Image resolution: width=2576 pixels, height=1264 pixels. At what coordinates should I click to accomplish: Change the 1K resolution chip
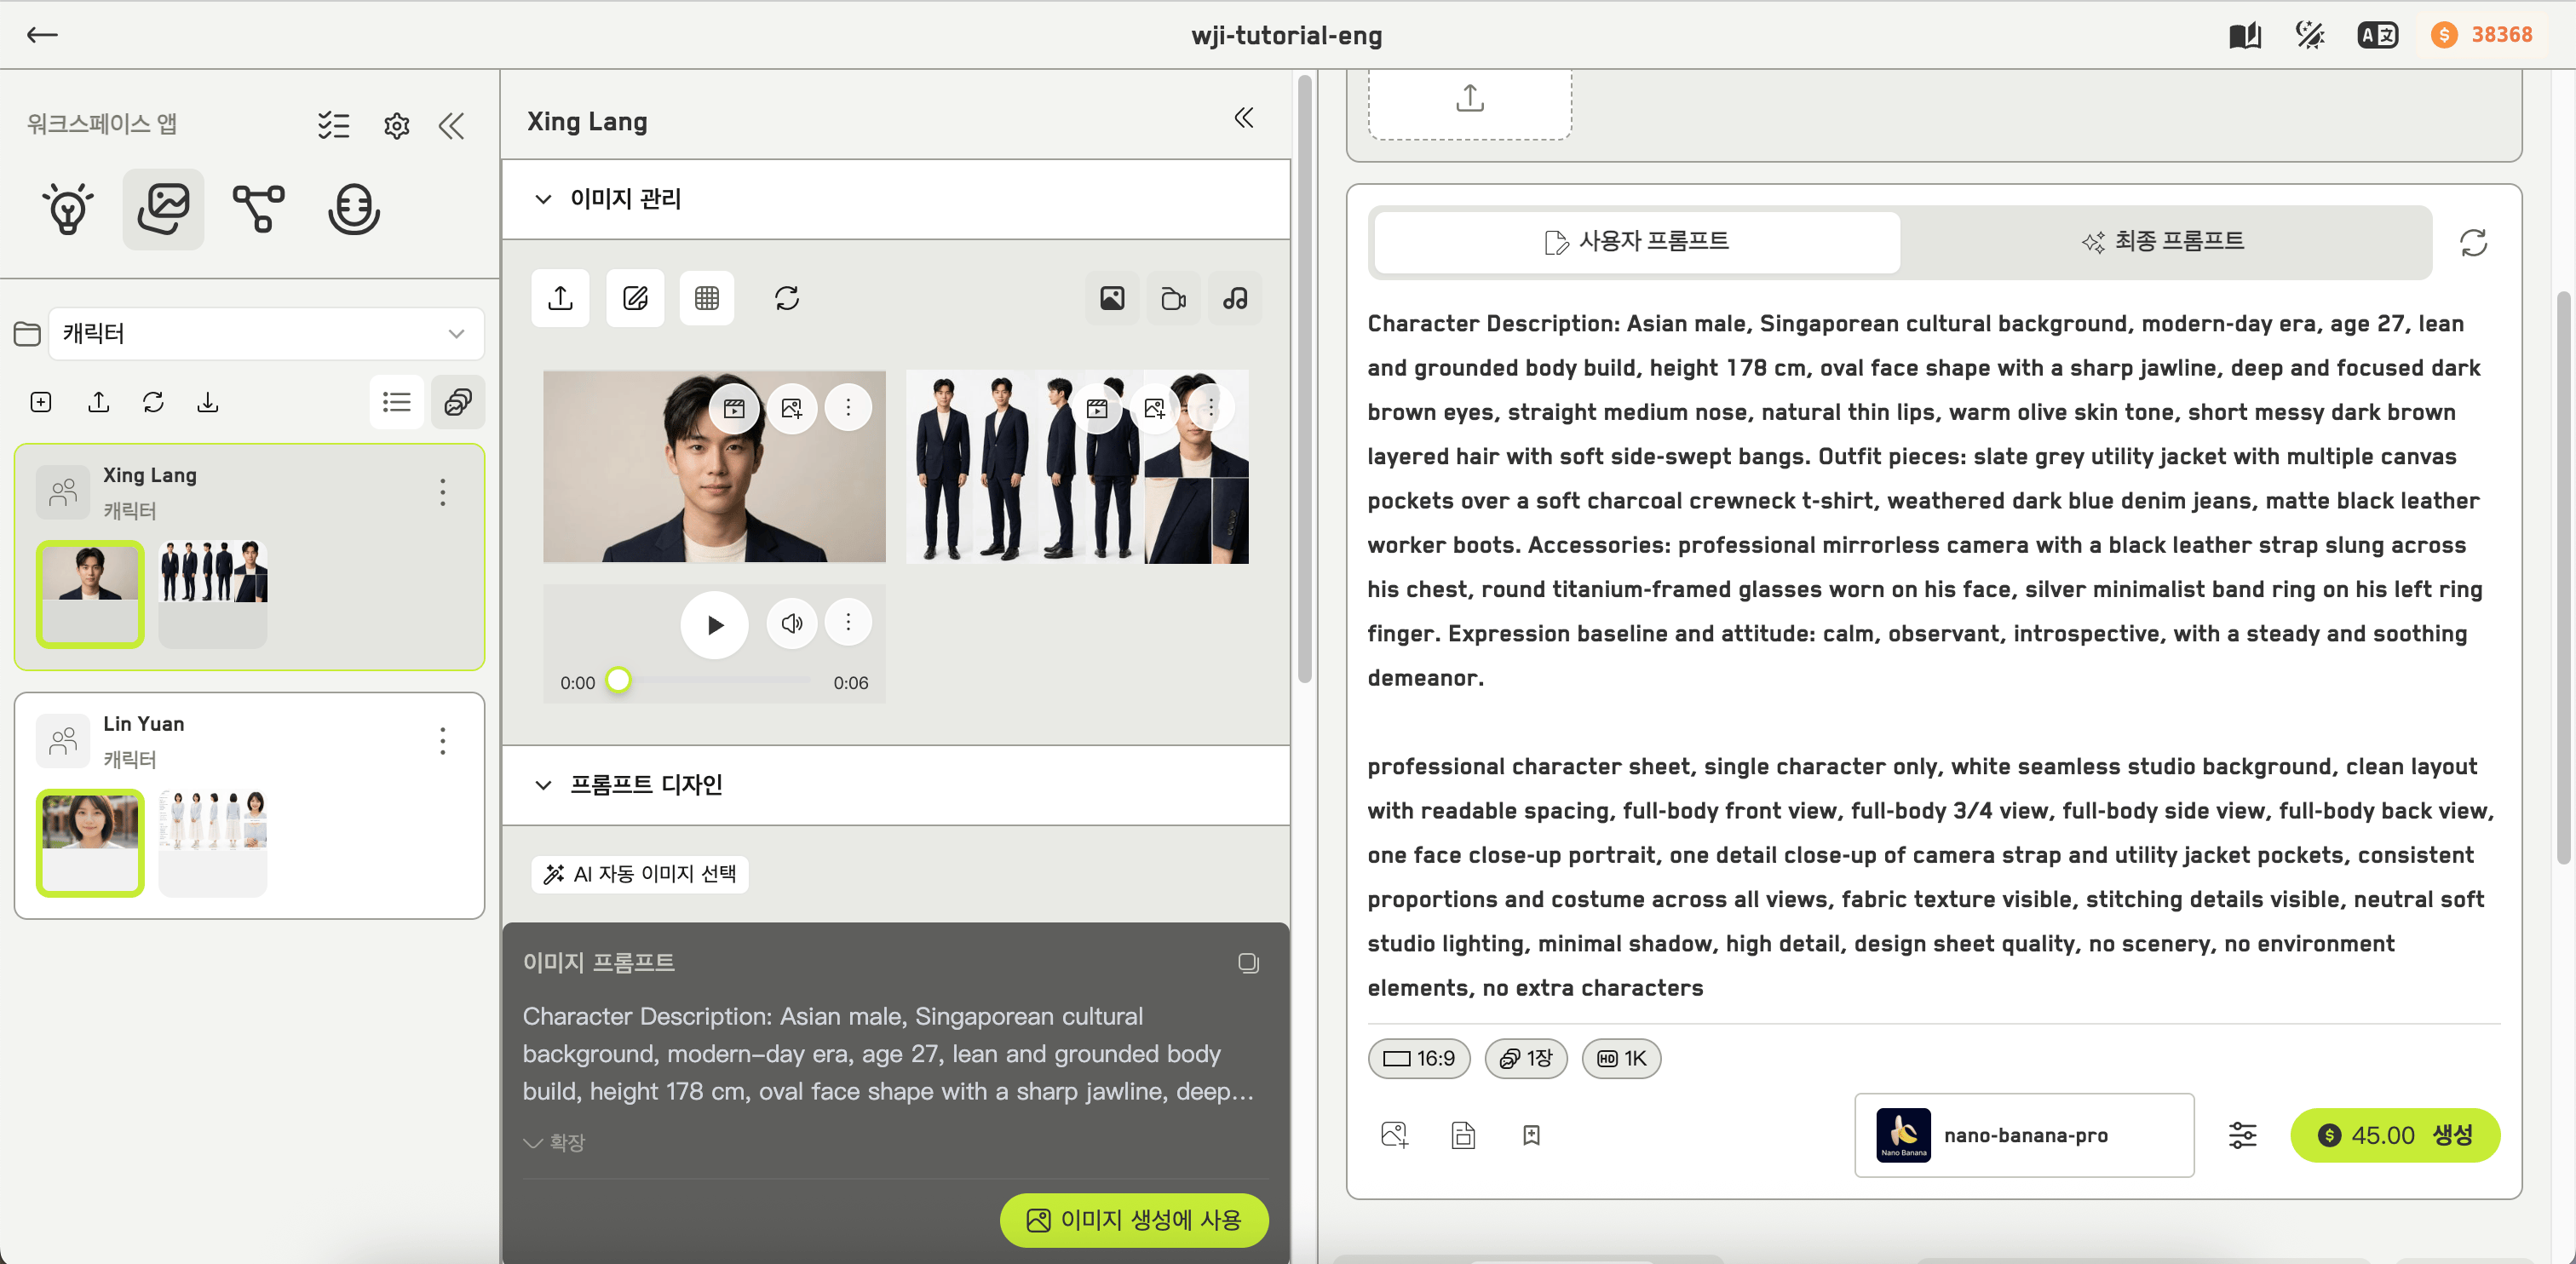point(1621,1058)
